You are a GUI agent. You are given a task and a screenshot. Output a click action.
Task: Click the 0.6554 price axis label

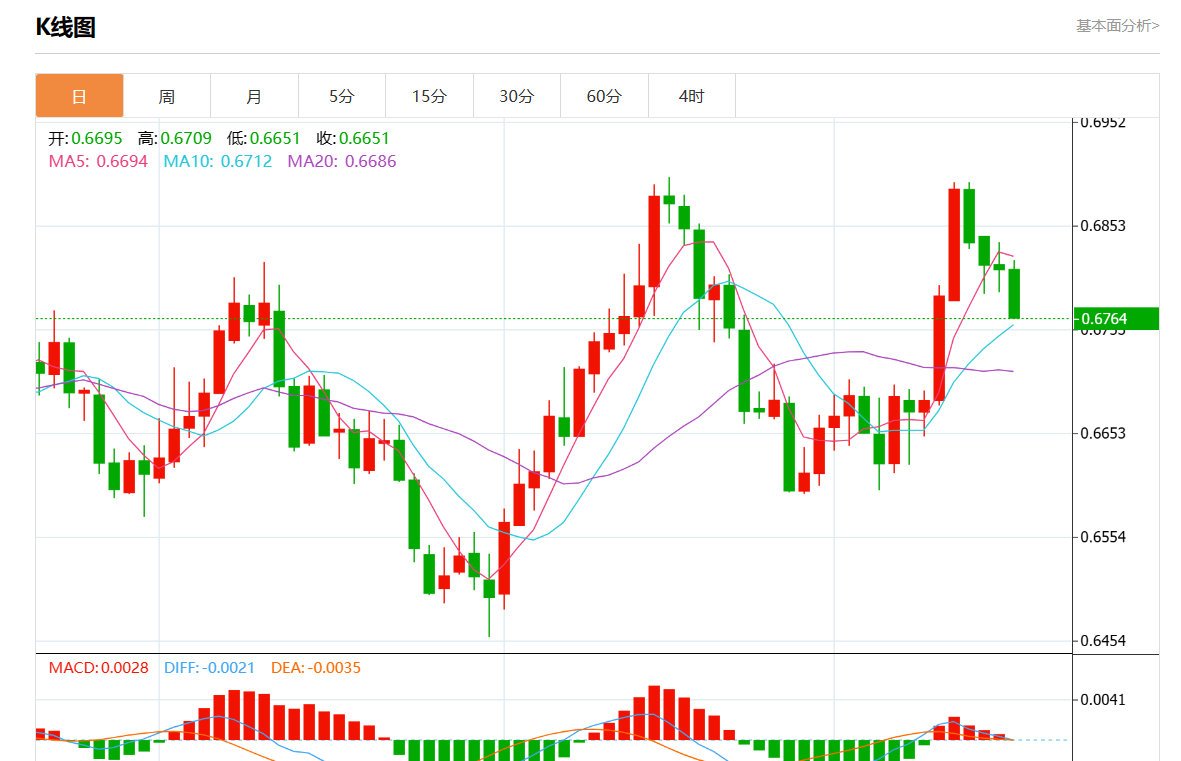click(1103, 537)
